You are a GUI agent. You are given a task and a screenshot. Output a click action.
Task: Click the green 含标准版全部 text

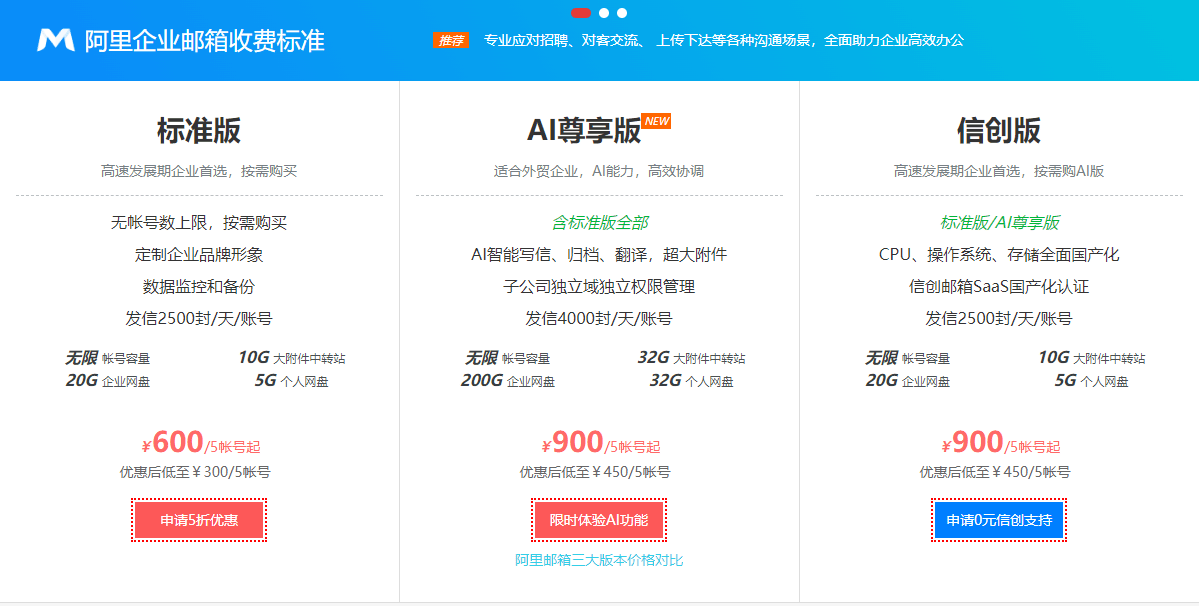tap(600, 222)
